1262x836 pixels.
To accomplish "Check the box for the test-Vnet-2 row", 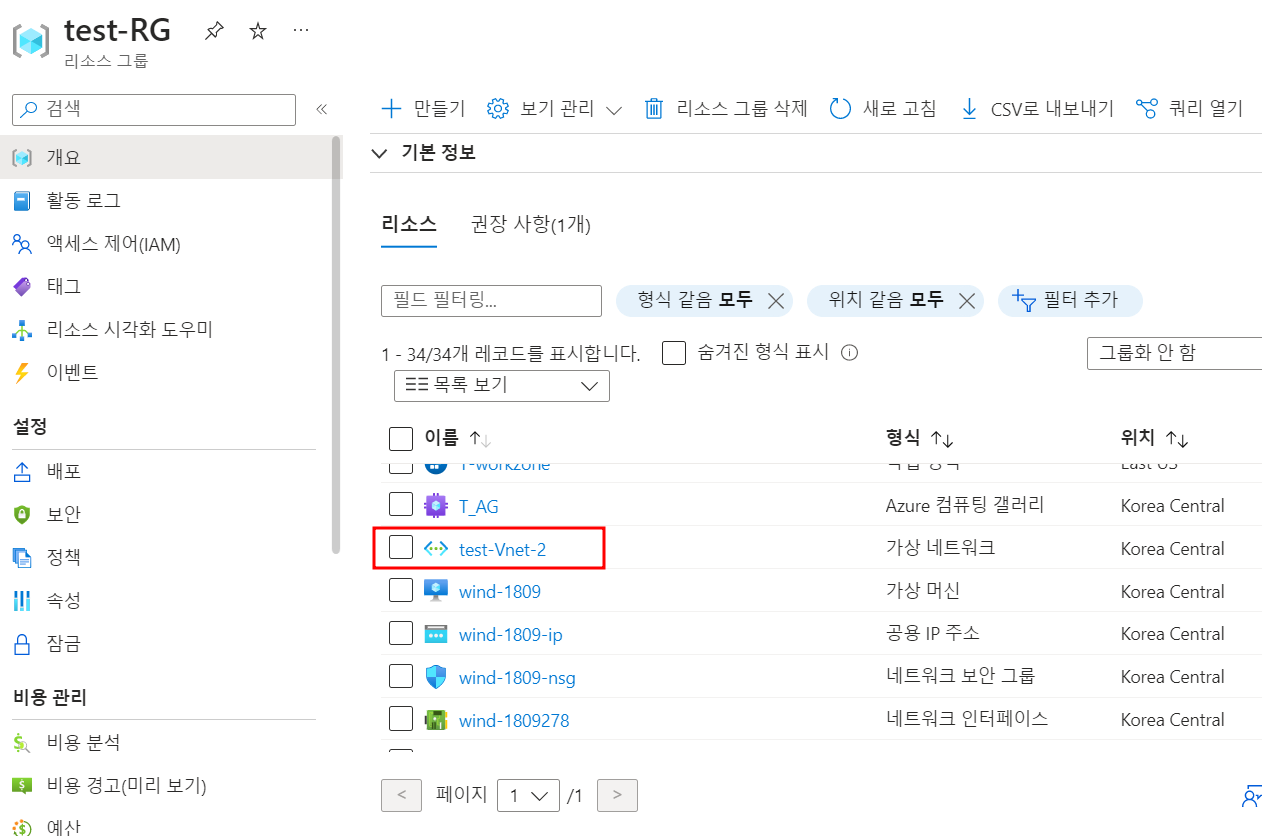I will 401,548.
